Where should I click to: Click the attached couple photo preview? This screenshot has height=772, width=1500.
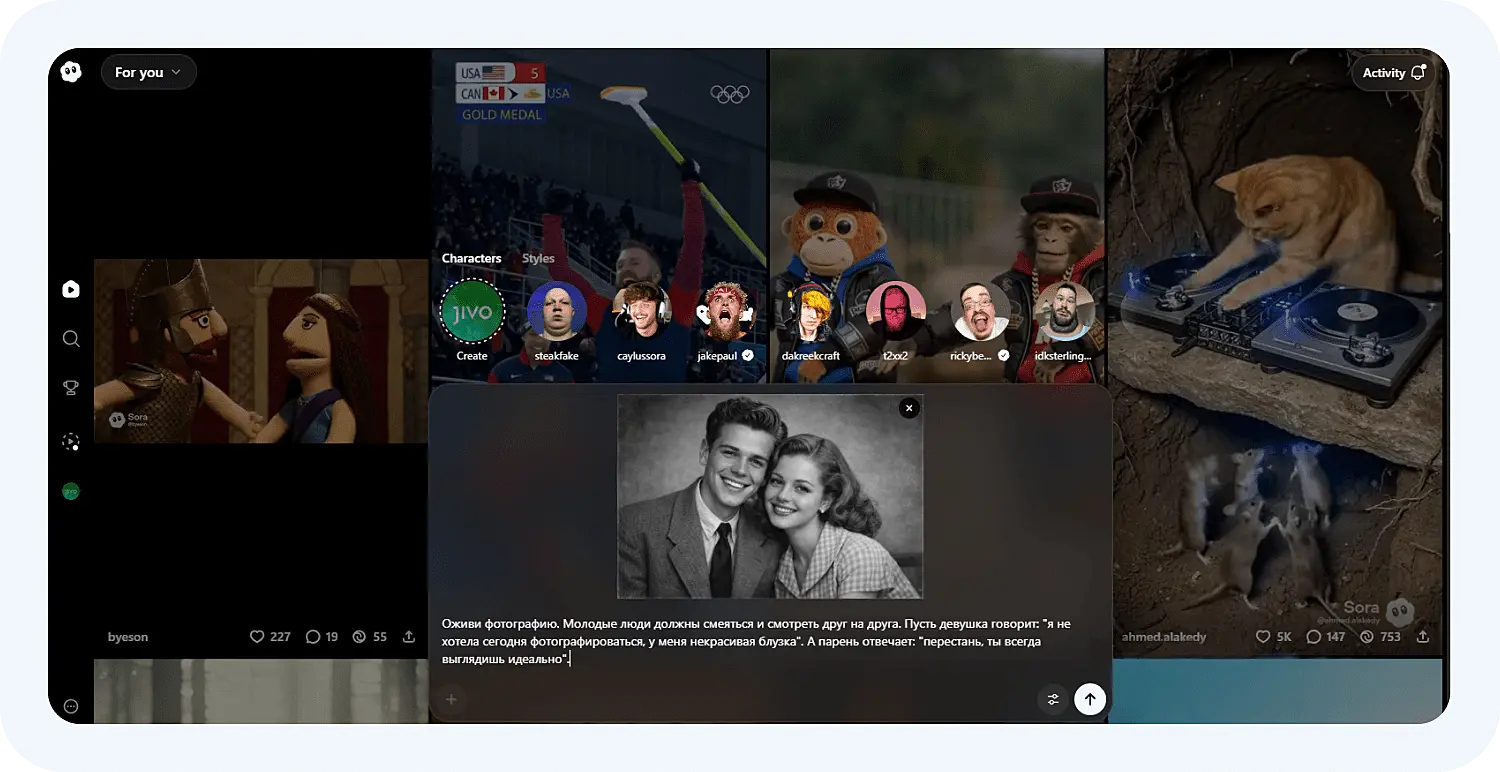770,496
